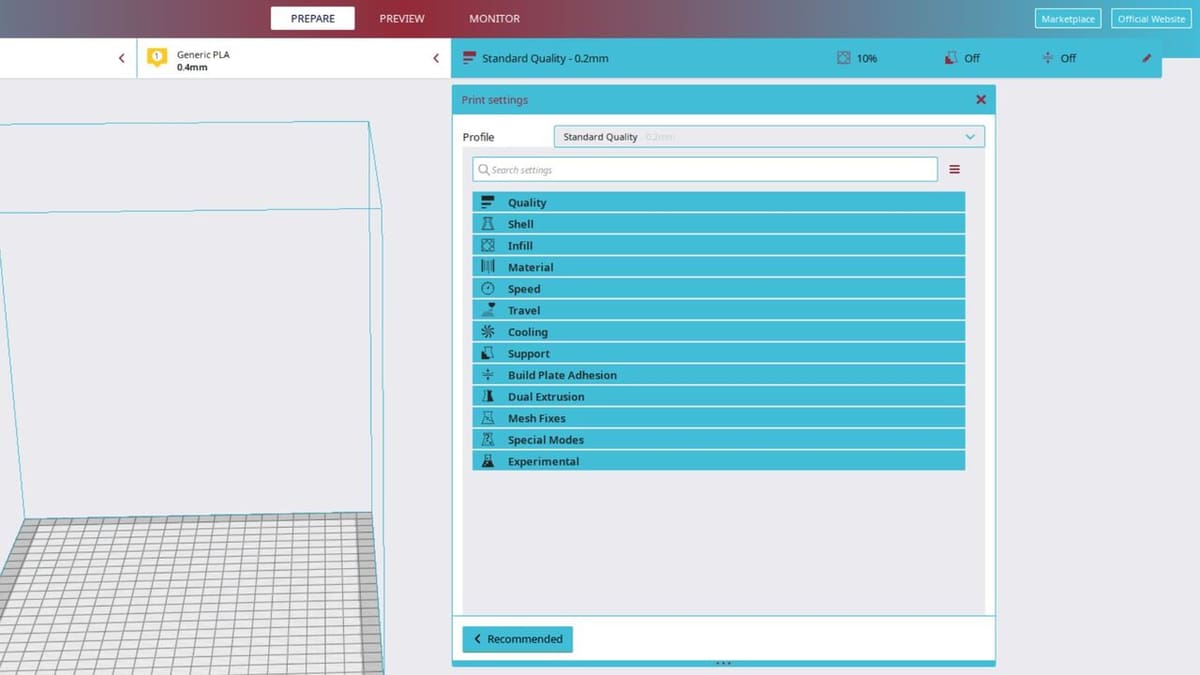Image resolution: width=1200 pixels, height=675 pixels.
Task: Click the Build Plate Adhesion icon
Action: tap(488, 375)
